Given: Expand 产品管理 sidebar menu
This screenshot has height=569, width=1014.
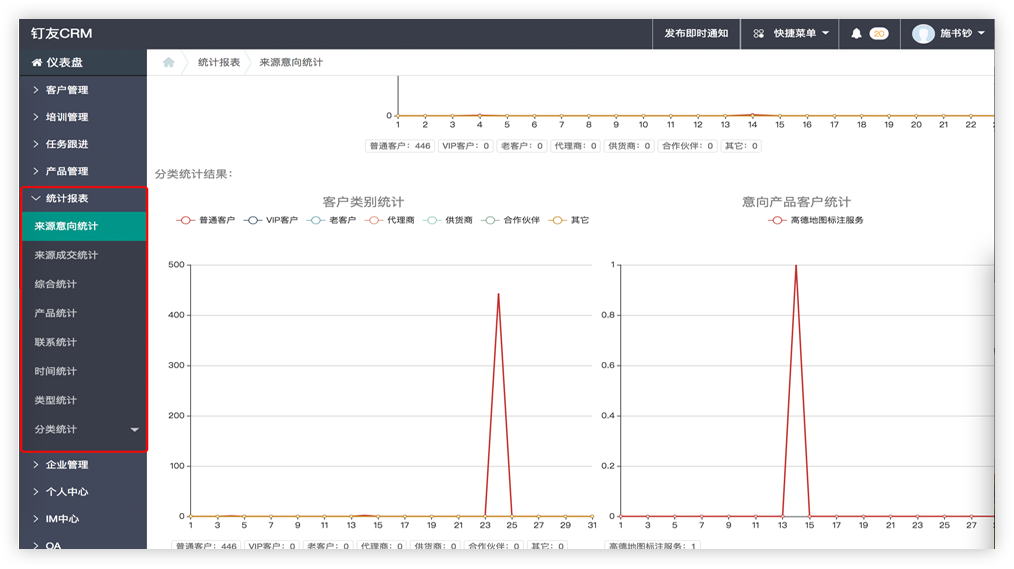Looking at the screenshot, I should pyautogui.click(x=83, y=171).
